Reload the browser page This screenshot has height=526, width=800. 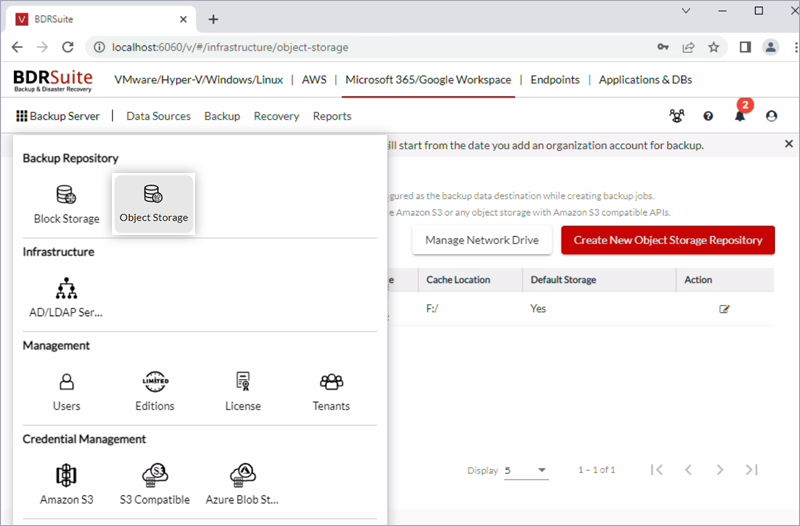[x=68, y=47]
